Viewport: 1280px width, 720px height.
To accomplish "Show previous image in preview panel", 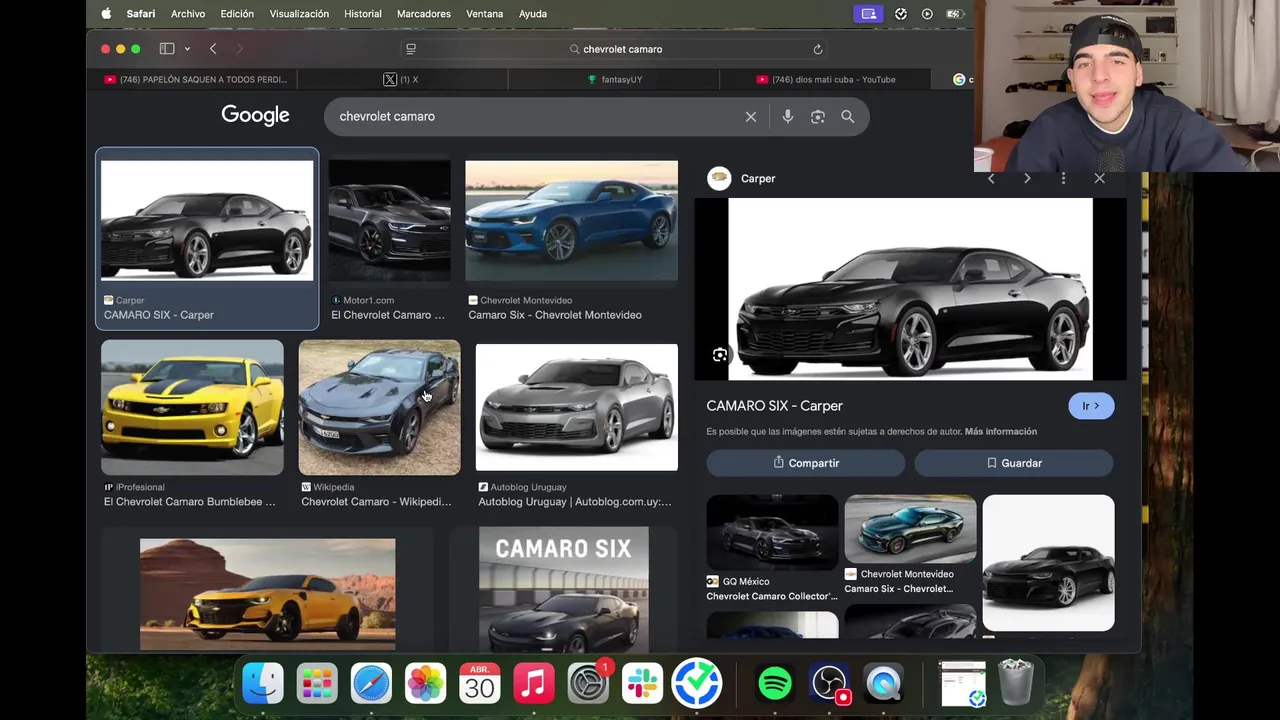I will [991, 178].
